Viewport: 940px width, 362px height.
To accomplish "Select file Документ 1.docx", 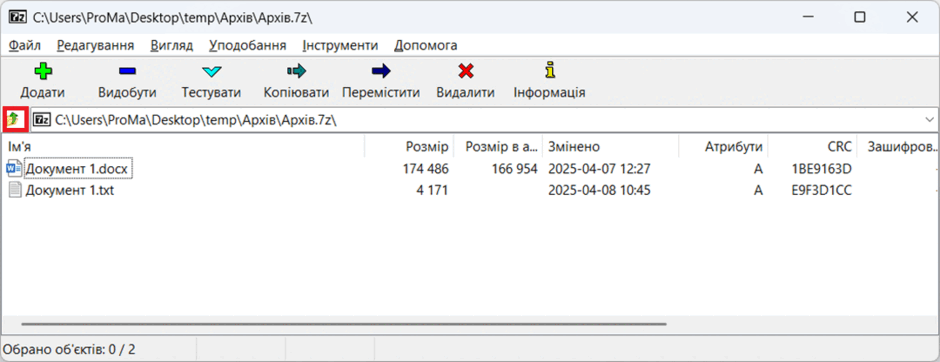I will coord(77,170).
